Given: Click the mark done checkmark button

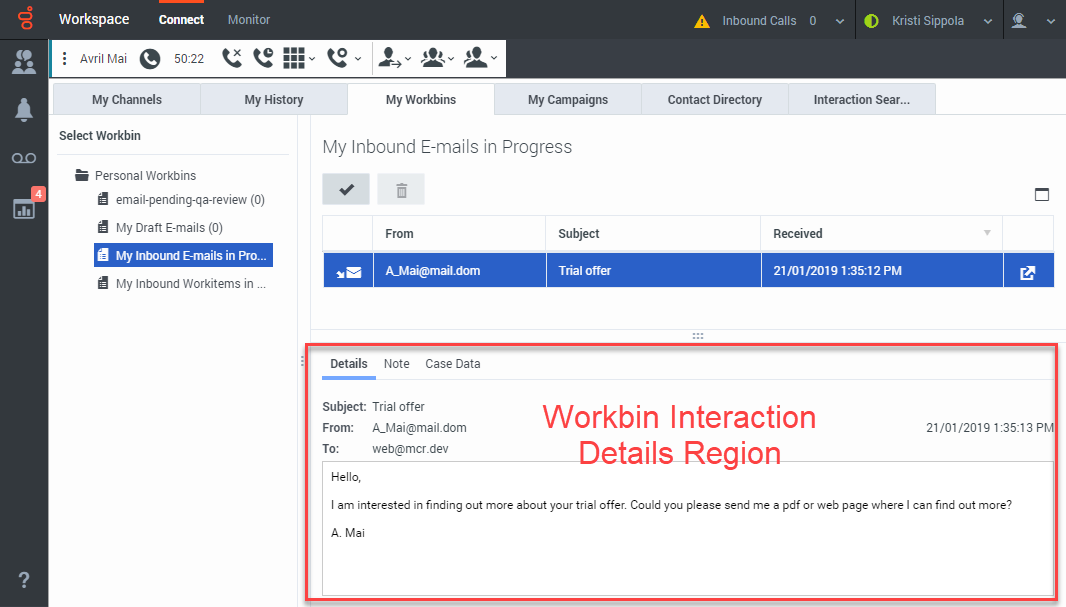Looking at the screenshot, I should pos(346,189).
